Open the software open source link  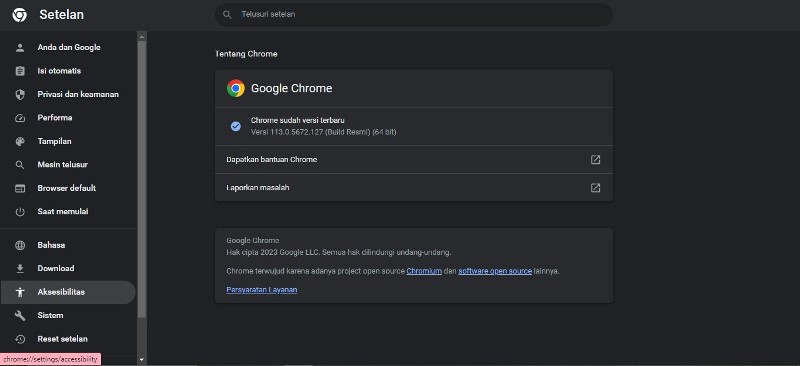click(x=495, y=271)
